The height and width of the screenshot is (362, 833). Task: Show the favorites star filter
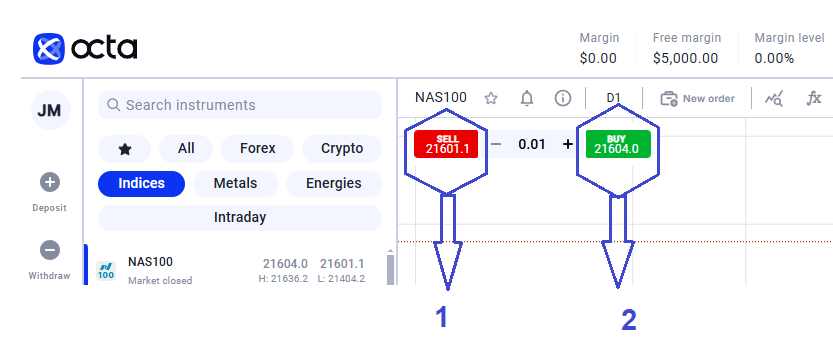click(125, 149)
